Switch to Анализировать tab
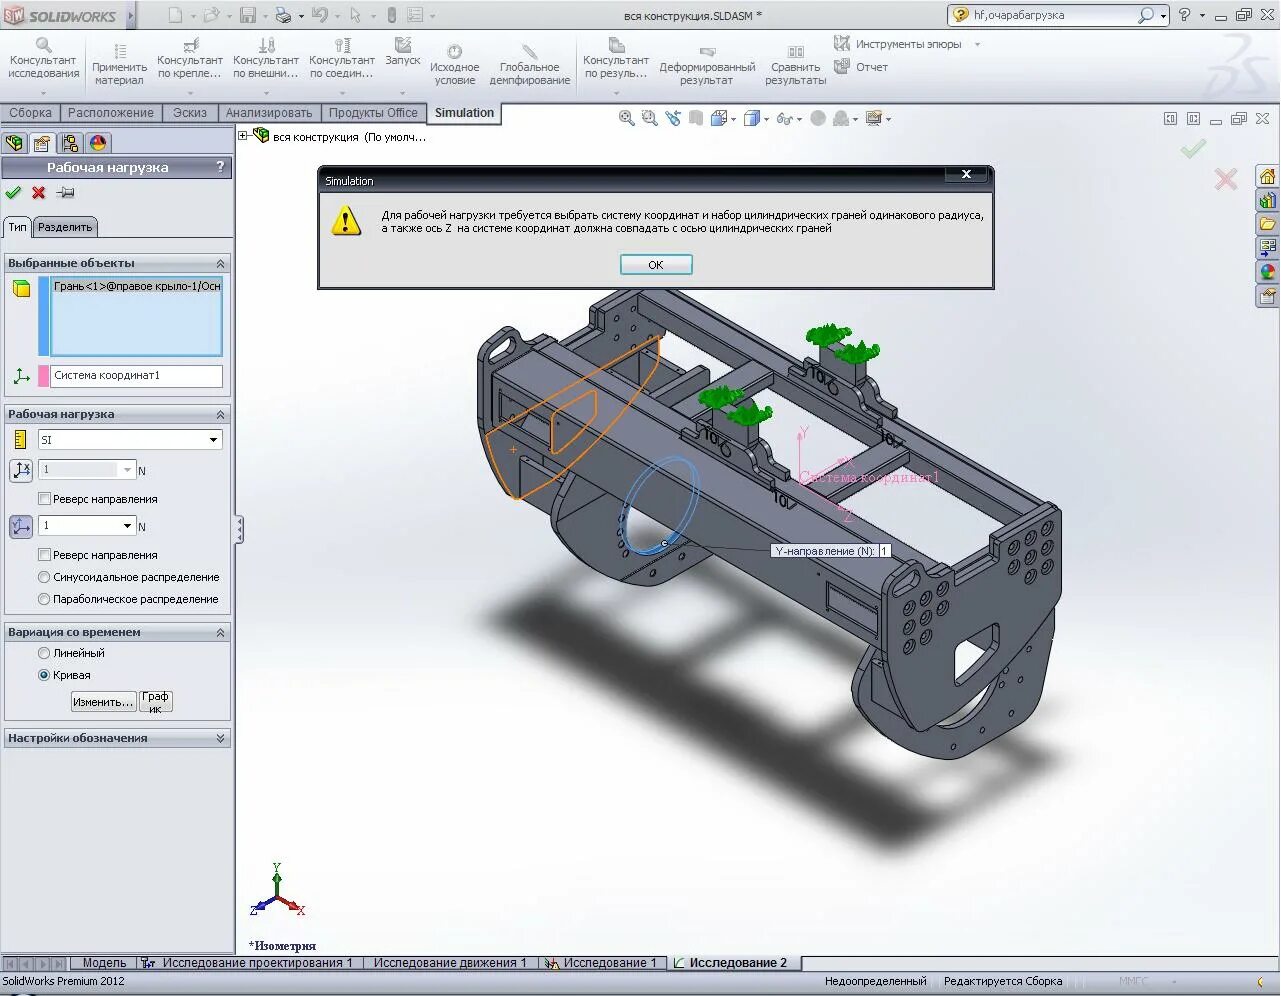Viewport: 1281px width, 996px height. click(269, 113)
